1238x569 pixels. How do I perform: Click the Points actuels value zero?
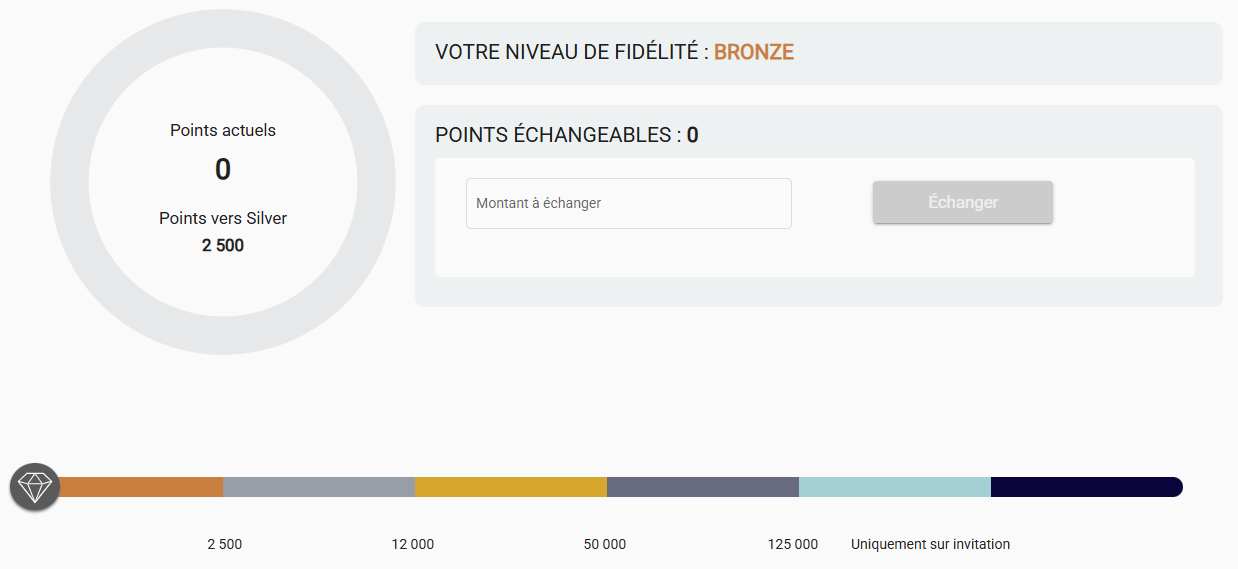(x=223, y=169)
